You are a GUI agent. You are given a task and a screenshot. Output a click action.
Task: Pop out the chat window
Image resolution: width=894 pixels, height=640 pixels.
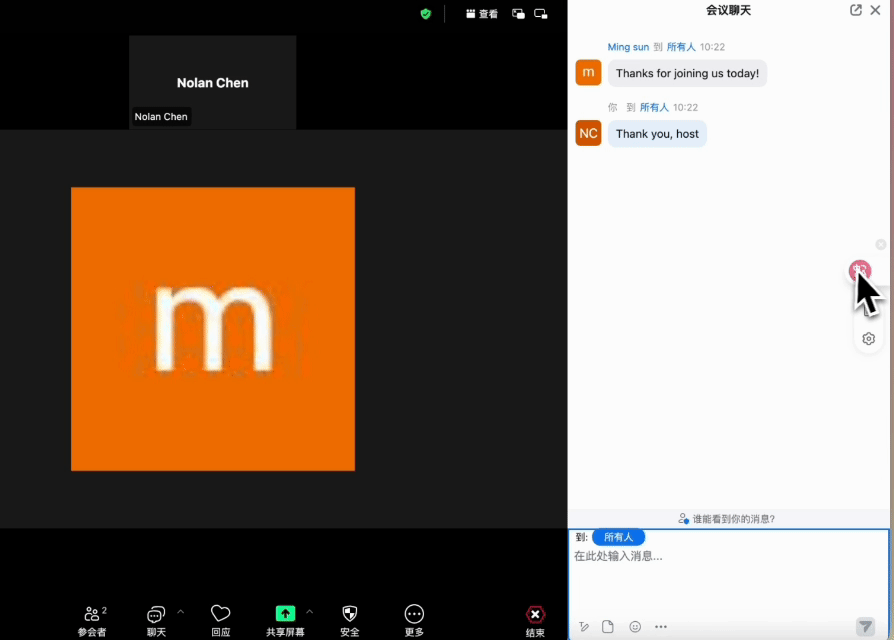click(x=856, y=10)
